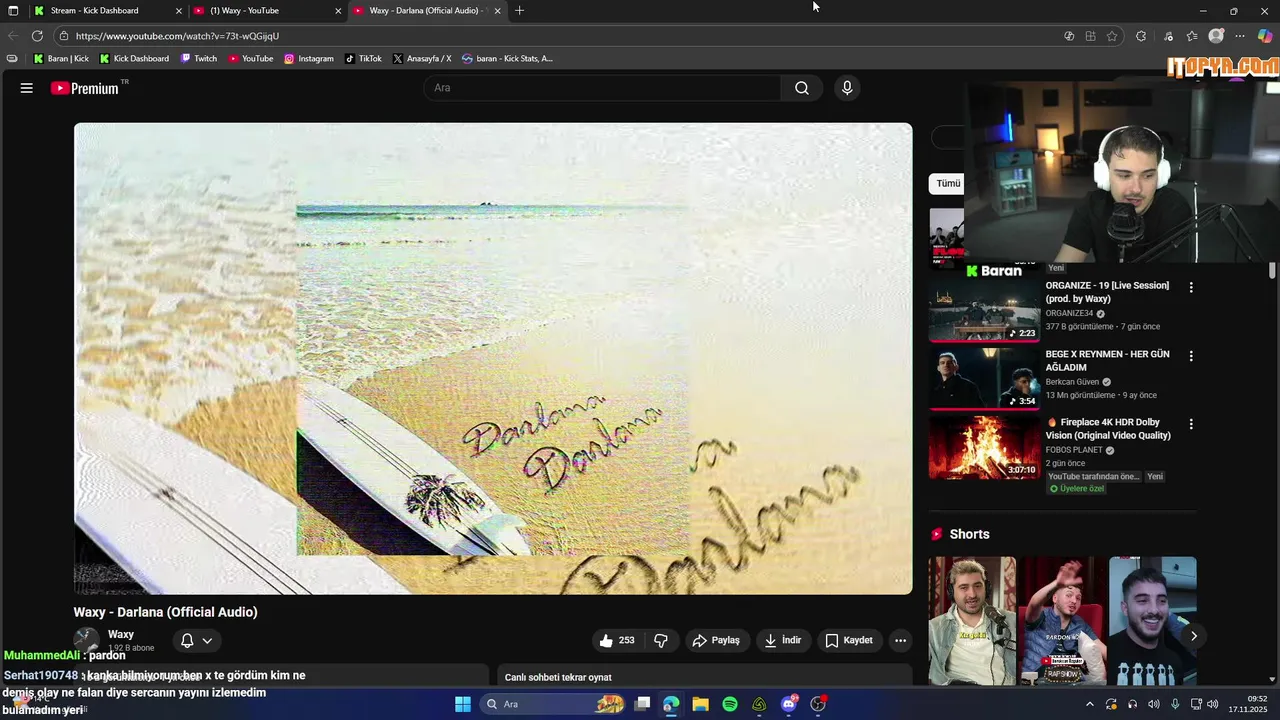Open the Berkcan Güven channel link
The height and width of the screenshot is (720, 1280).
(1072, 382)
